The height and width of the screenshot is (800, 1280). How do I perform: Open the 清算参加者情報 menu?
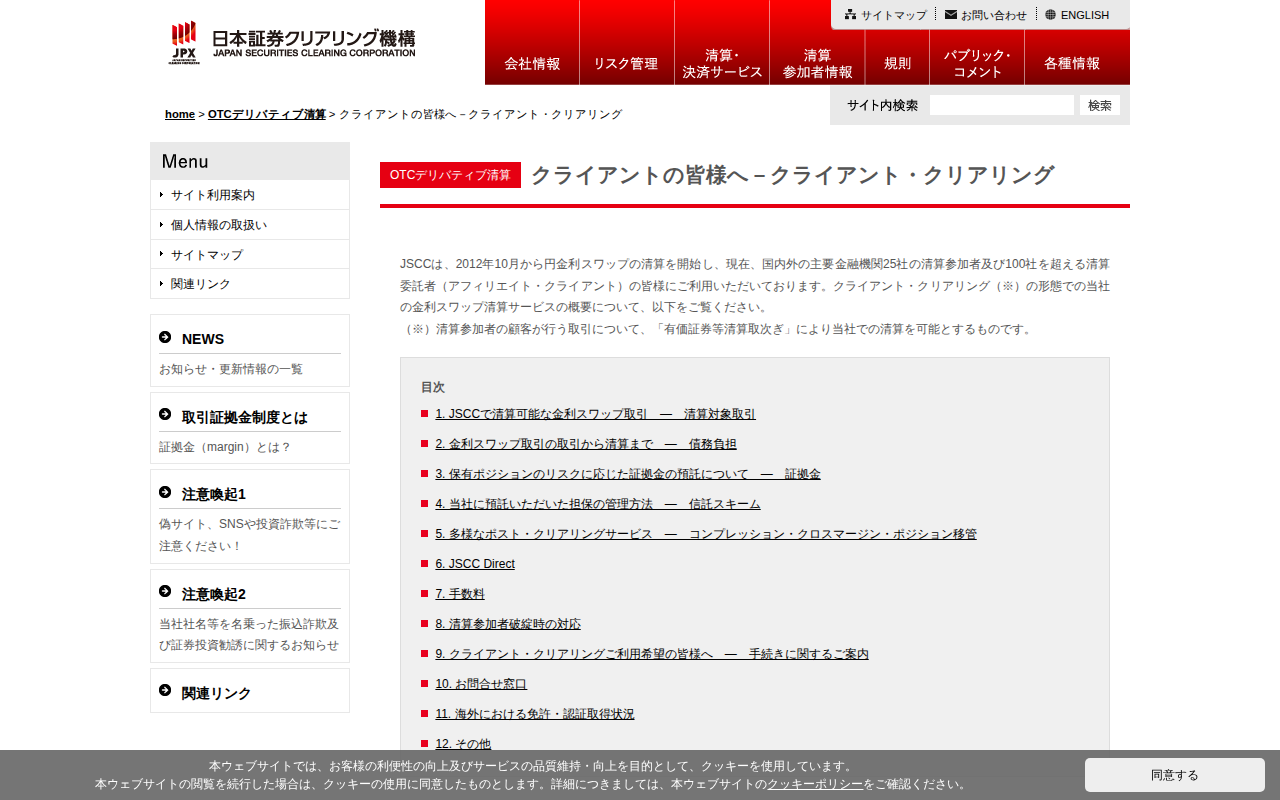coord(817,57)
